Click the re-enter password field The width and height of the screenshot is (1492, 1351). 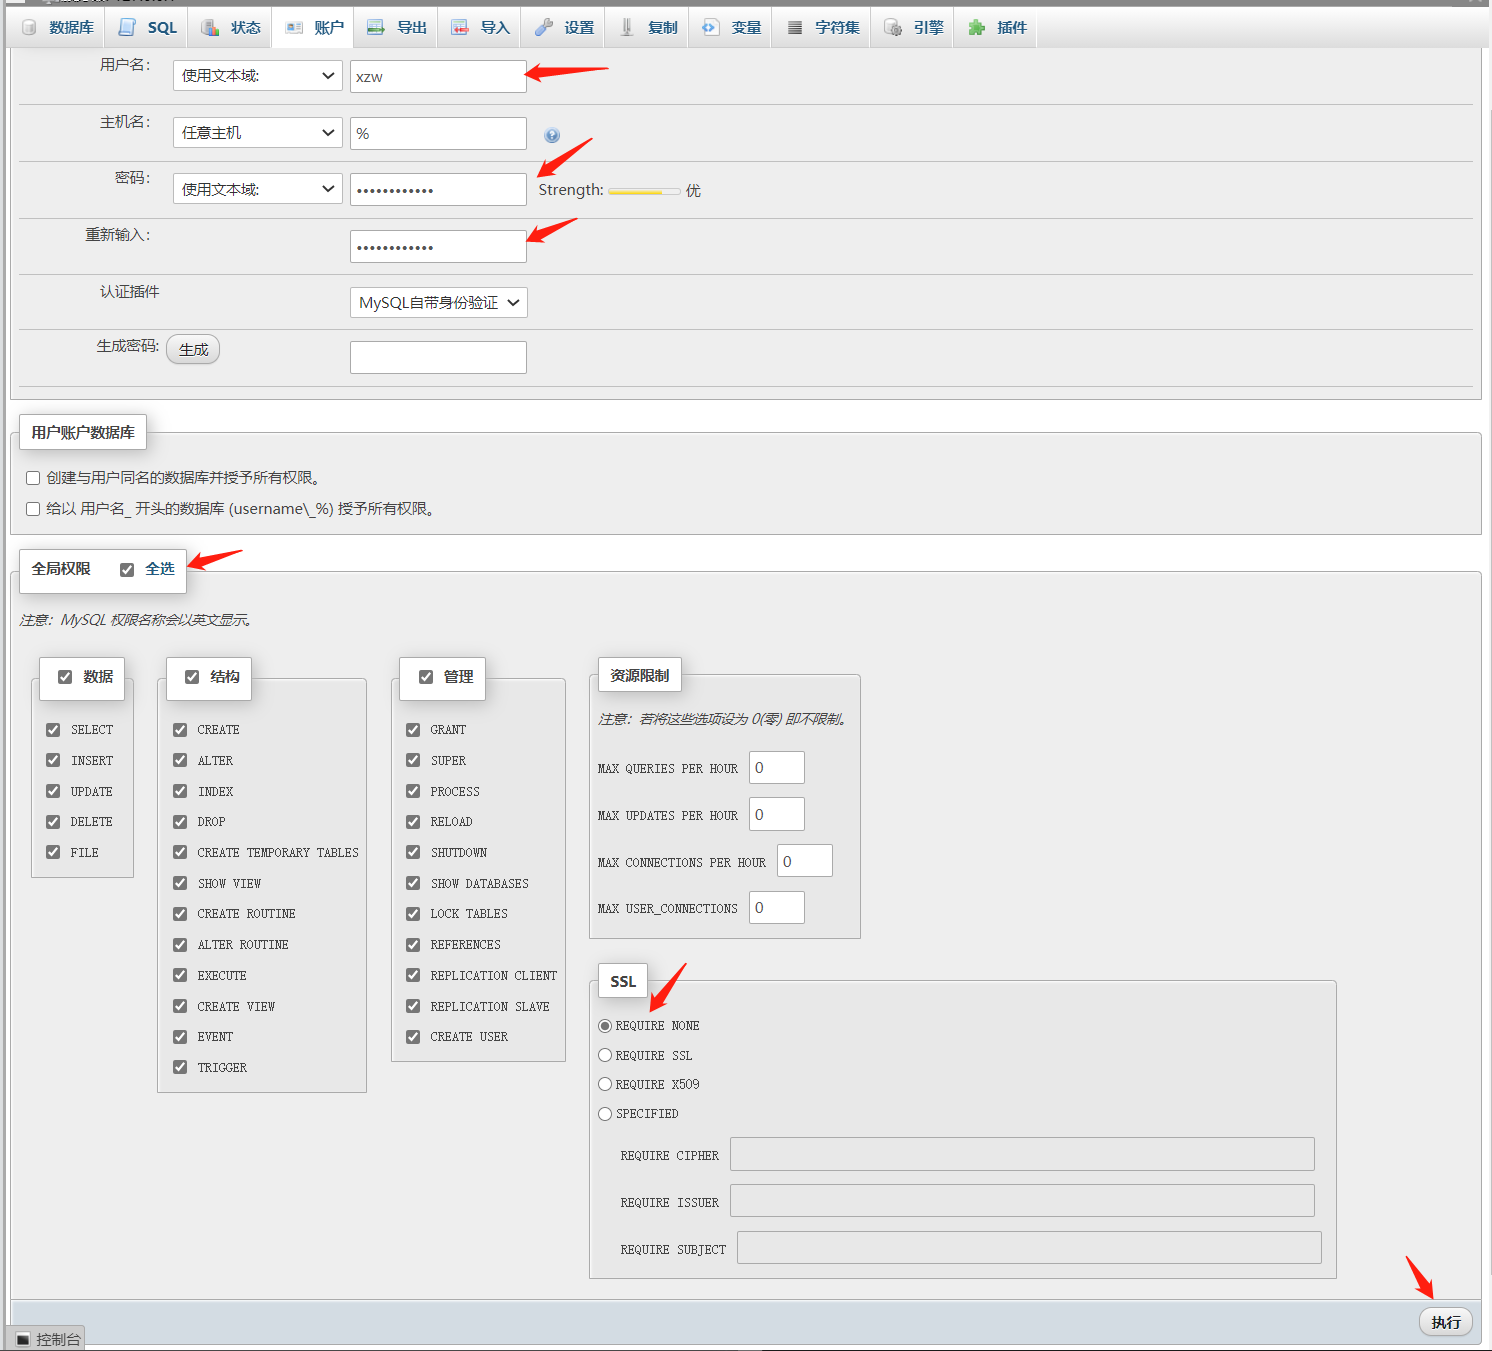[438, 246]
